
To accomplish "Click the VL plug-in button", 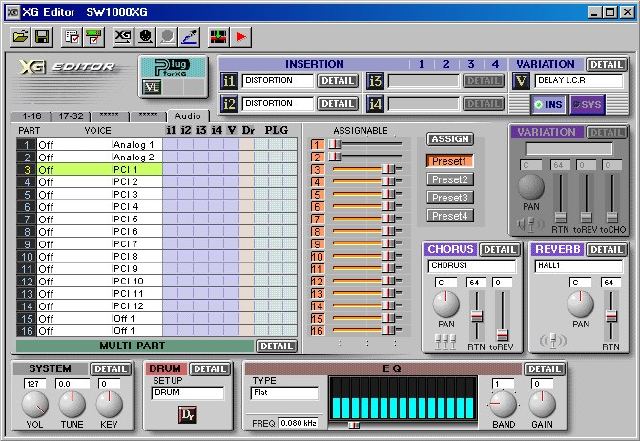I will [x=151, y=87].
